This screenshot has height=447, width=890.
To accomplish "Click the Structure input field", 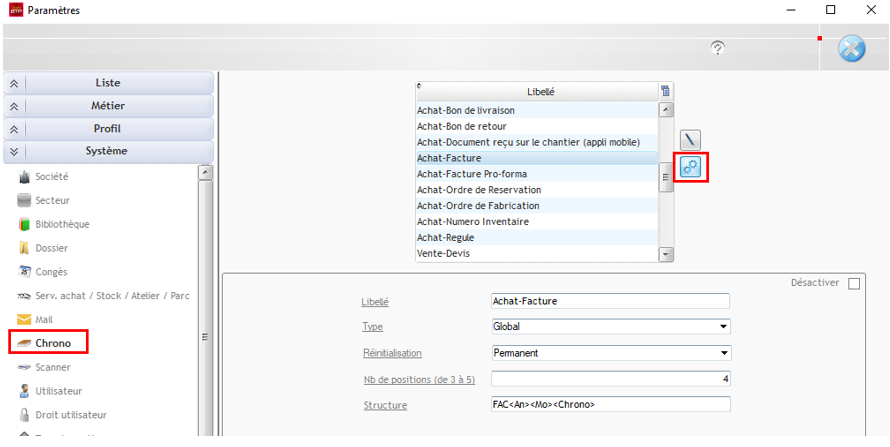I will click(x=610, y=405).
